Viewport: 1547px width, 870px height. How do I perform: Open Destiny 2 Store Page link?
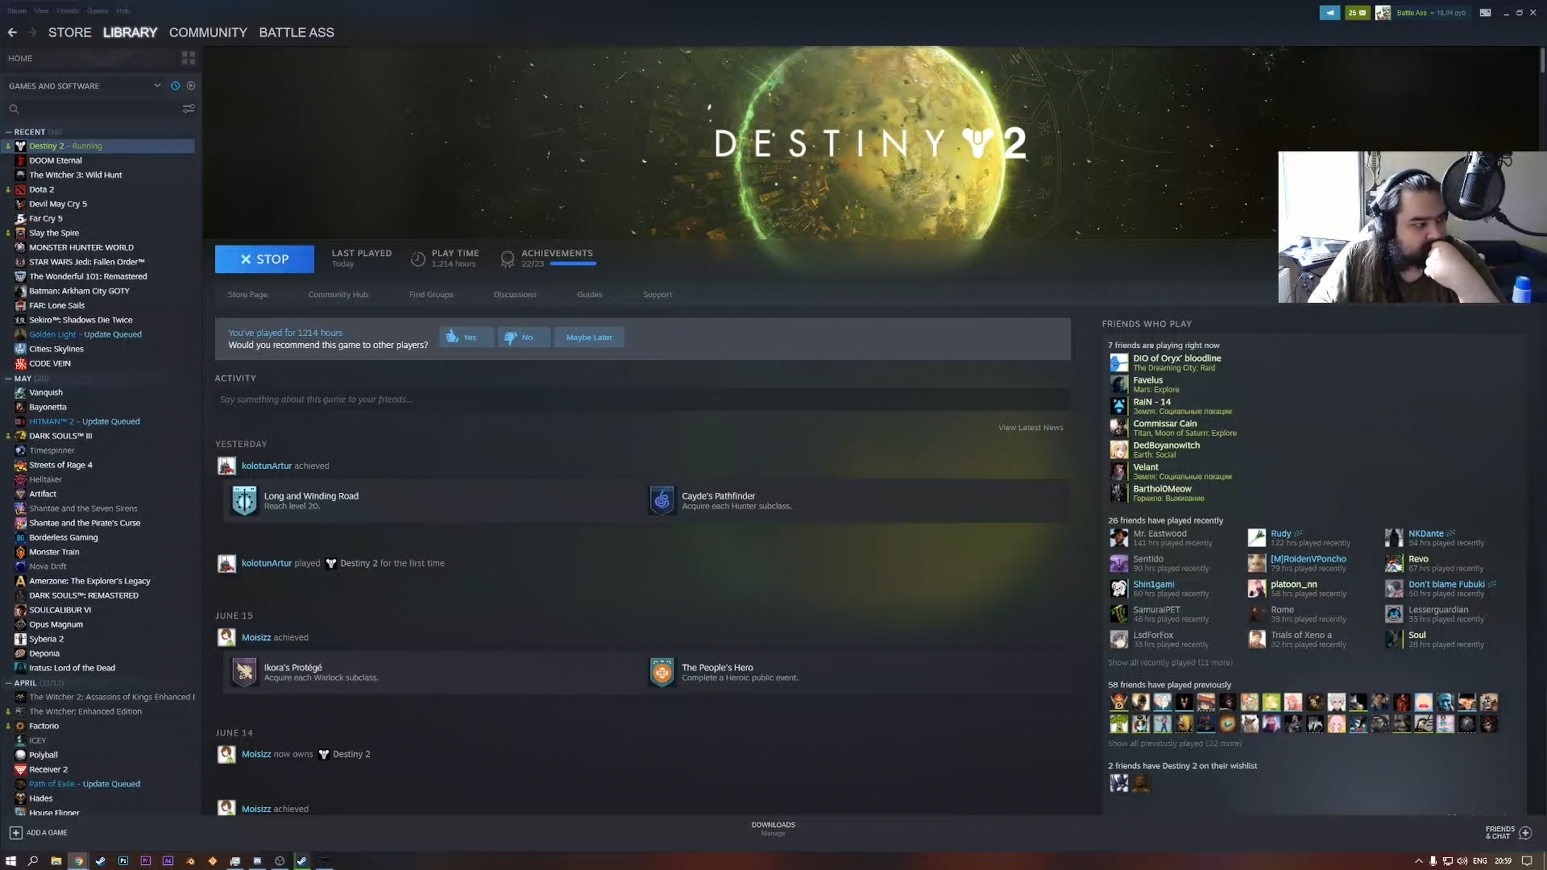click(248, 295)
